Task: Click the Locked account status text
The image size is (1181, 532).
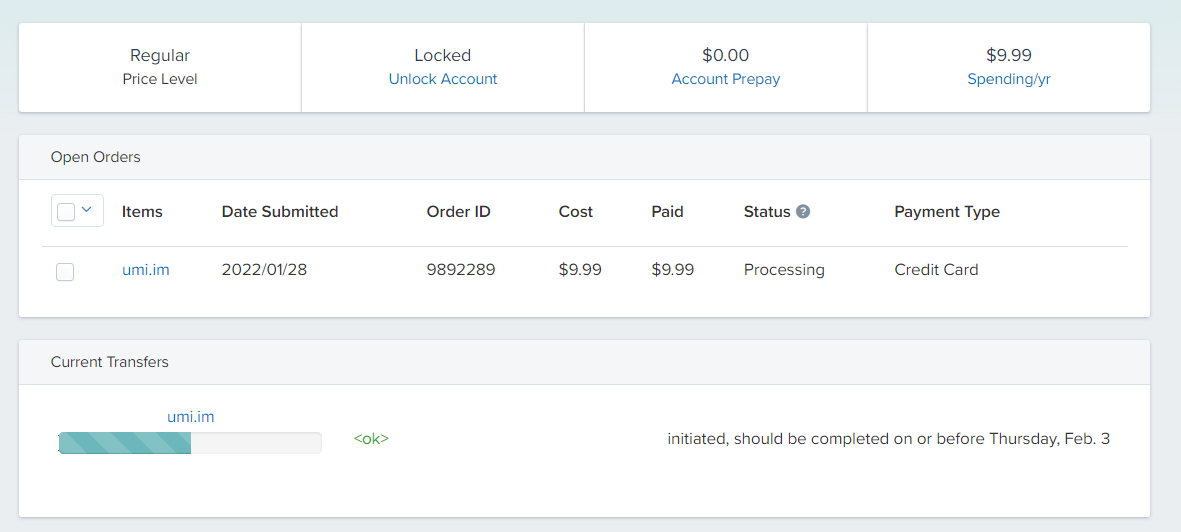Action: point(443,56)
